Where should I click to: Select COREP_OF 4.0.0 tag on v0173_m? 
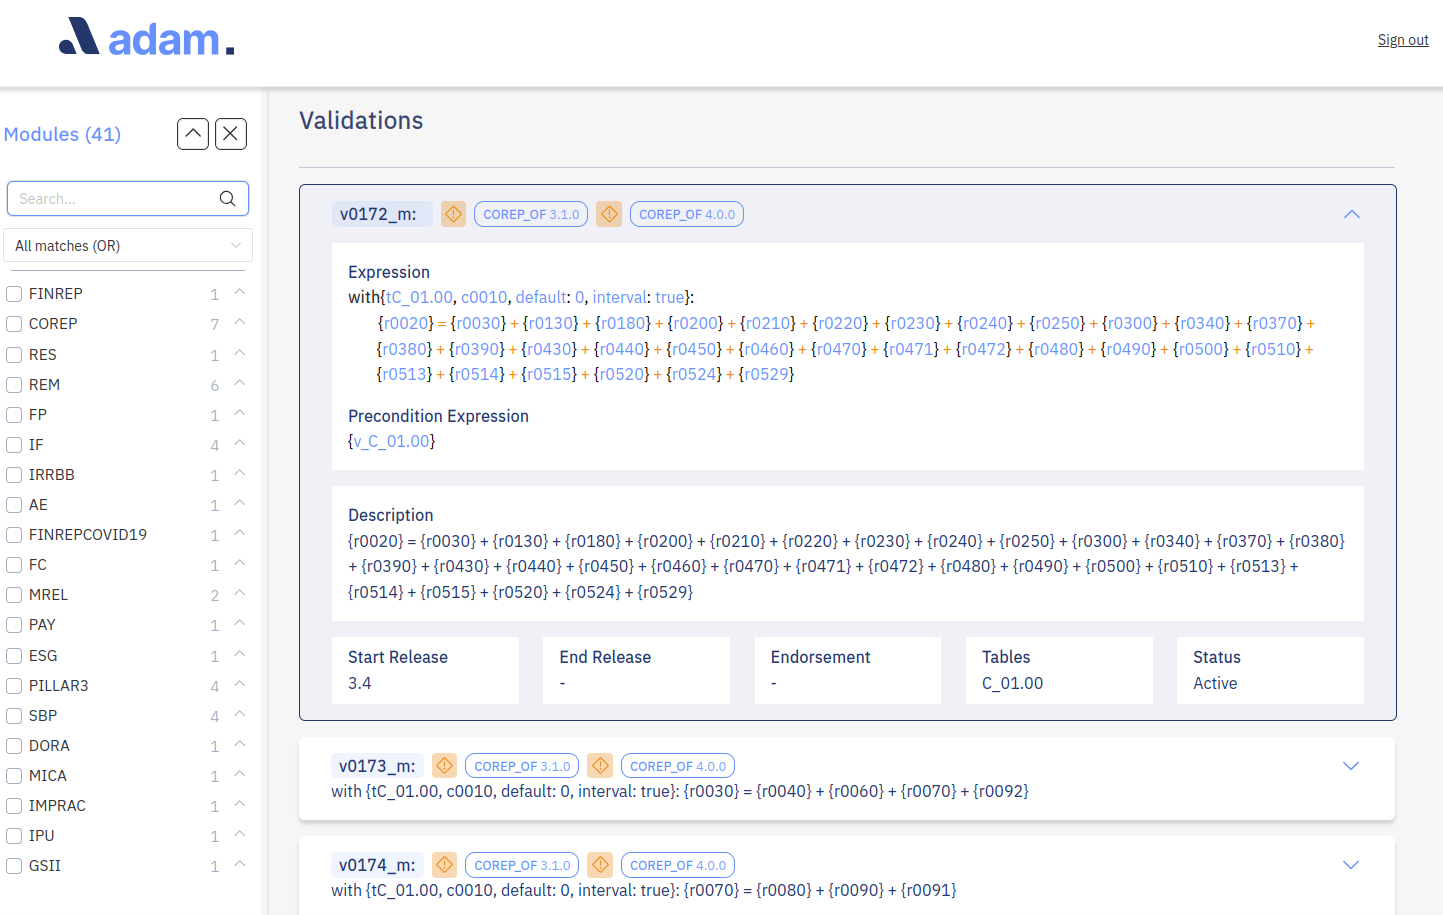(678, 766)
